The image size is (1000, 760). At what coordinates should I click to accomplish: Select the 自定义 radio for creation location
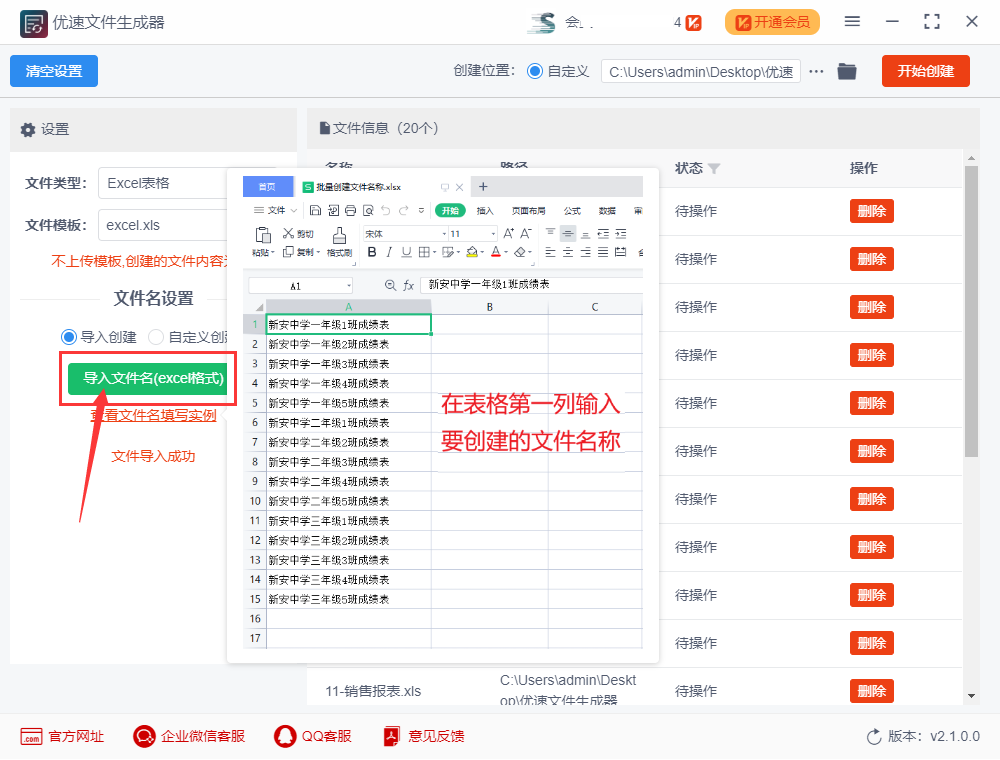[x=537, y=71]
